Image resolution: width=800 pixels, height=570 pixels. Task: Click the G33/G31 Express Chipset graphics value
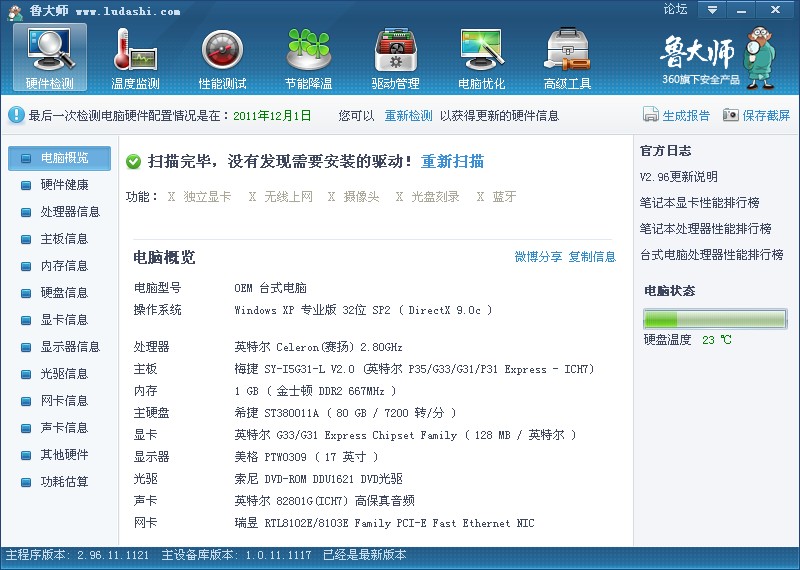(x=405, y=435)
